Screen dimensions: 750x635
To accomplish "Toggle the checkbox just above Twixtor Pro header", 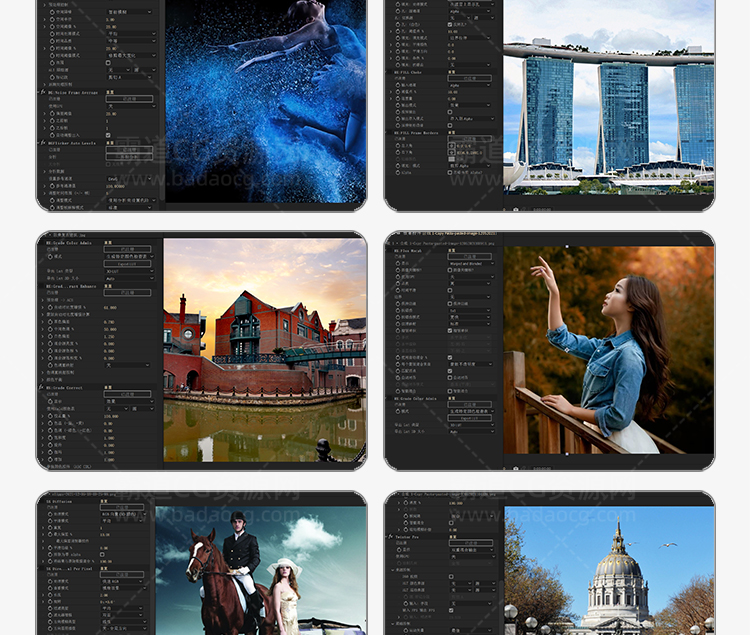I will click(x=451, y=523).
